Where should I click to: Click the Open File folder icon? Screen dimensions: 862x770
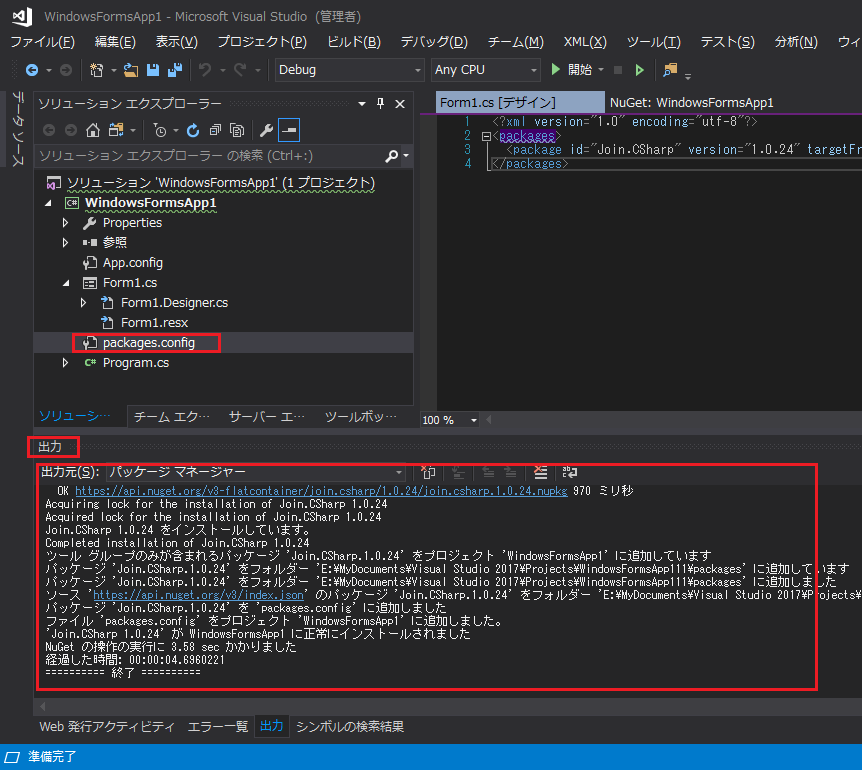tap(131, 70)
